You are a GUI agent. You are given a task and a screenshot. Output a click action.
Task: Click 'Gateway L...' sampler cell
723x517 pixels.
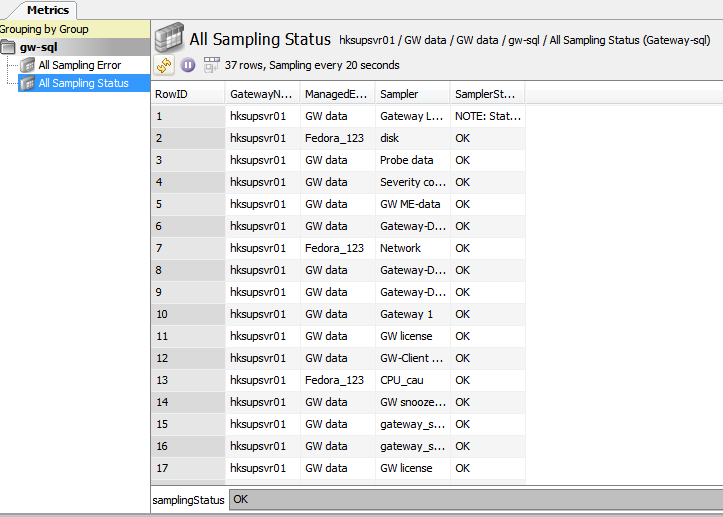click(x=413, y=116)
